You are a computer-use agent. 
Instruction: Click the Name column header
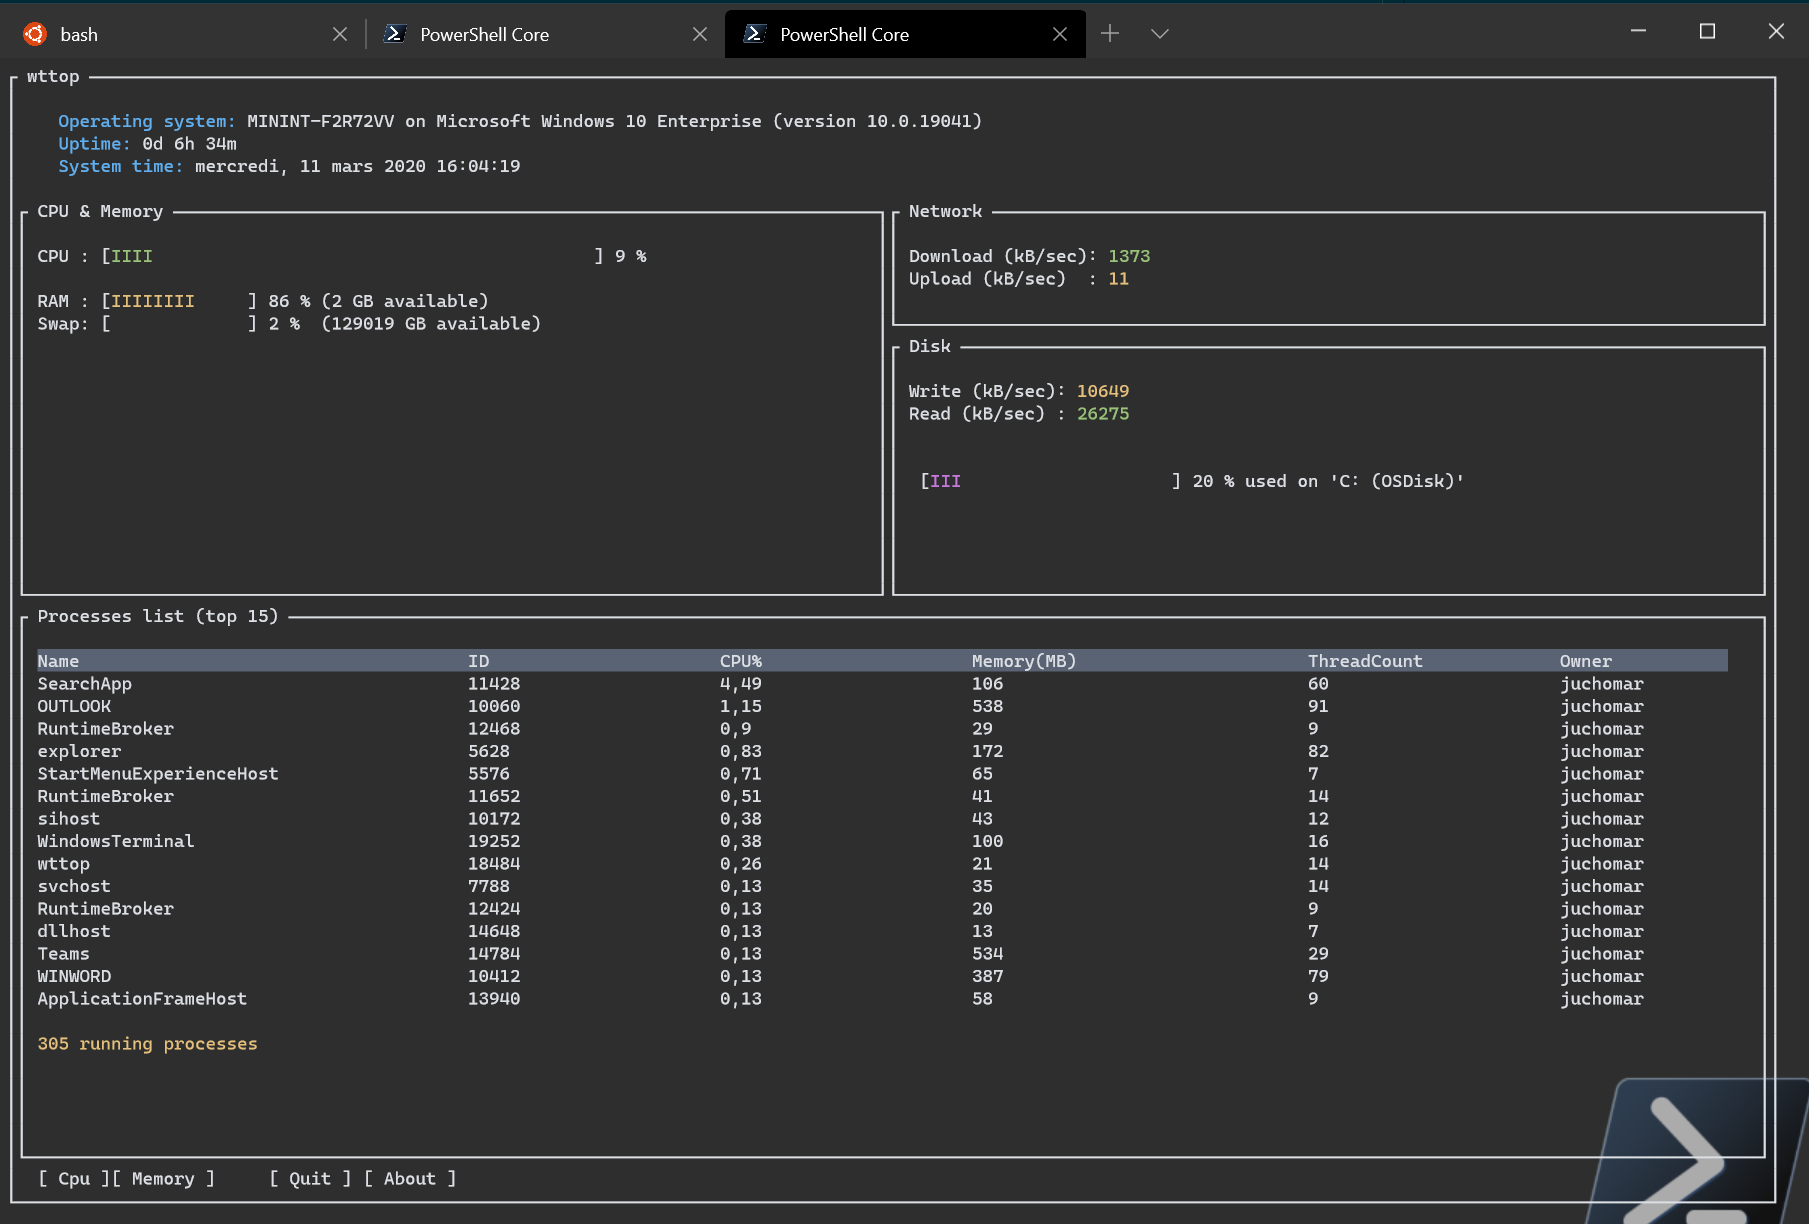coord(58,661)
